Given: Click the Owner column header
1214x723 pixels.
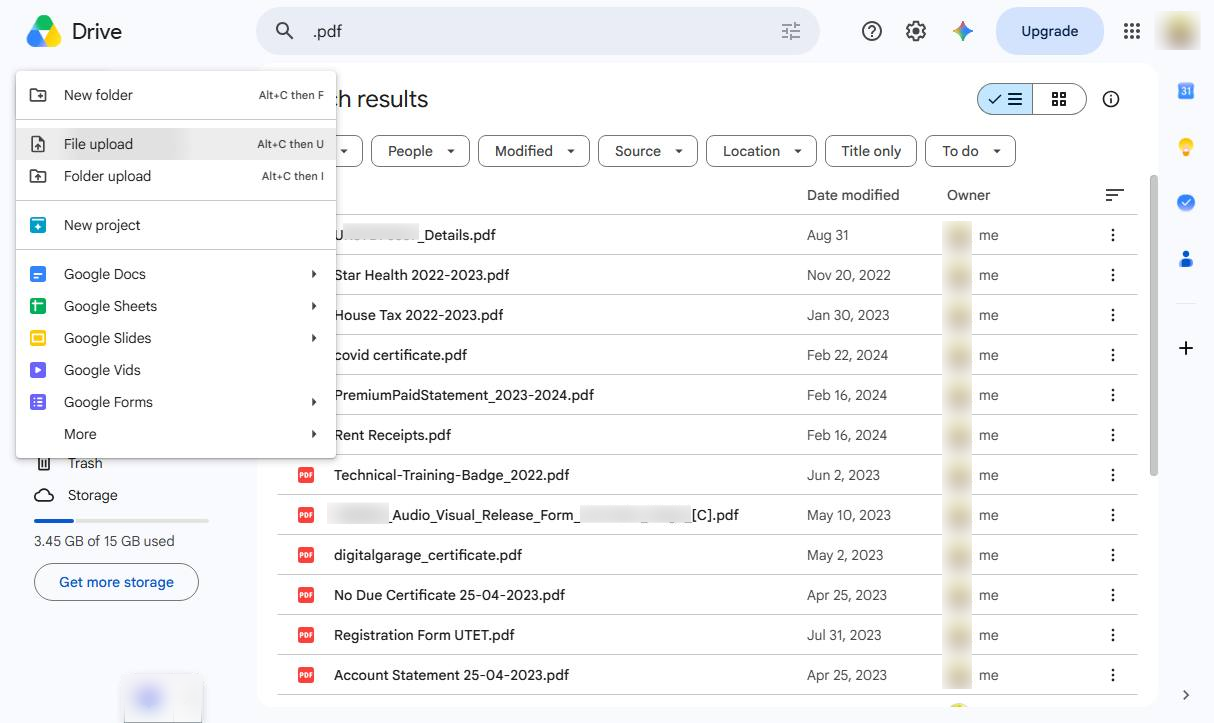Looking at the screenshot, I should click(x=968, y=195).
